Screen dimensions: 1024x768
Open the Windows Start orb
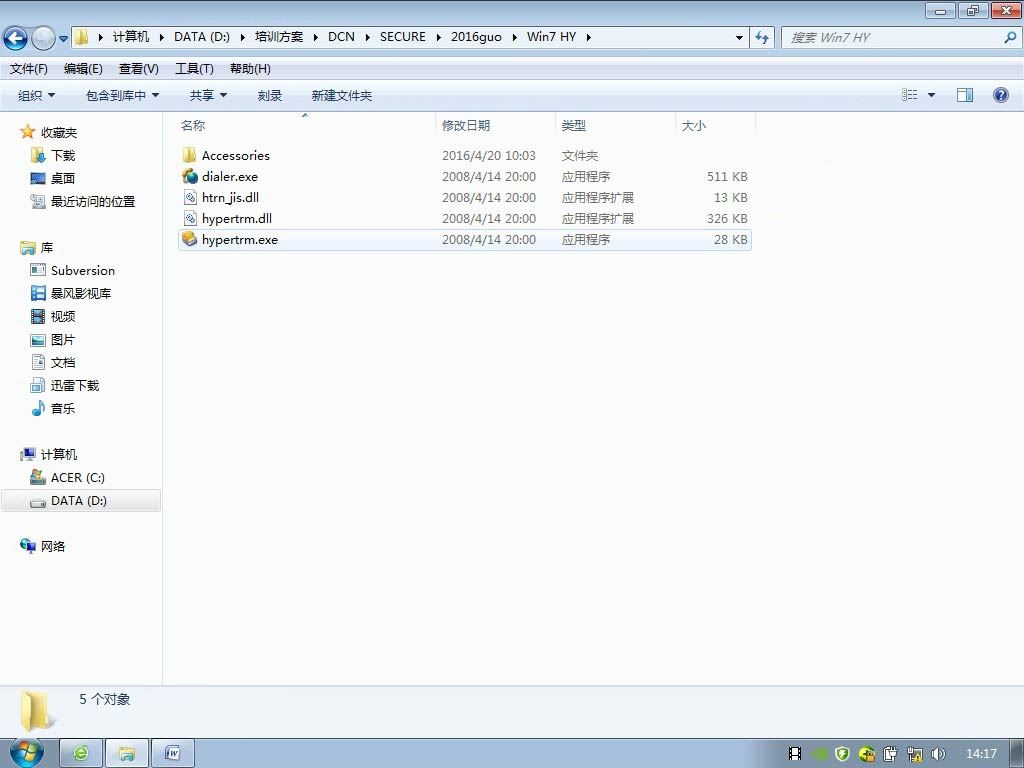point(26,752)
